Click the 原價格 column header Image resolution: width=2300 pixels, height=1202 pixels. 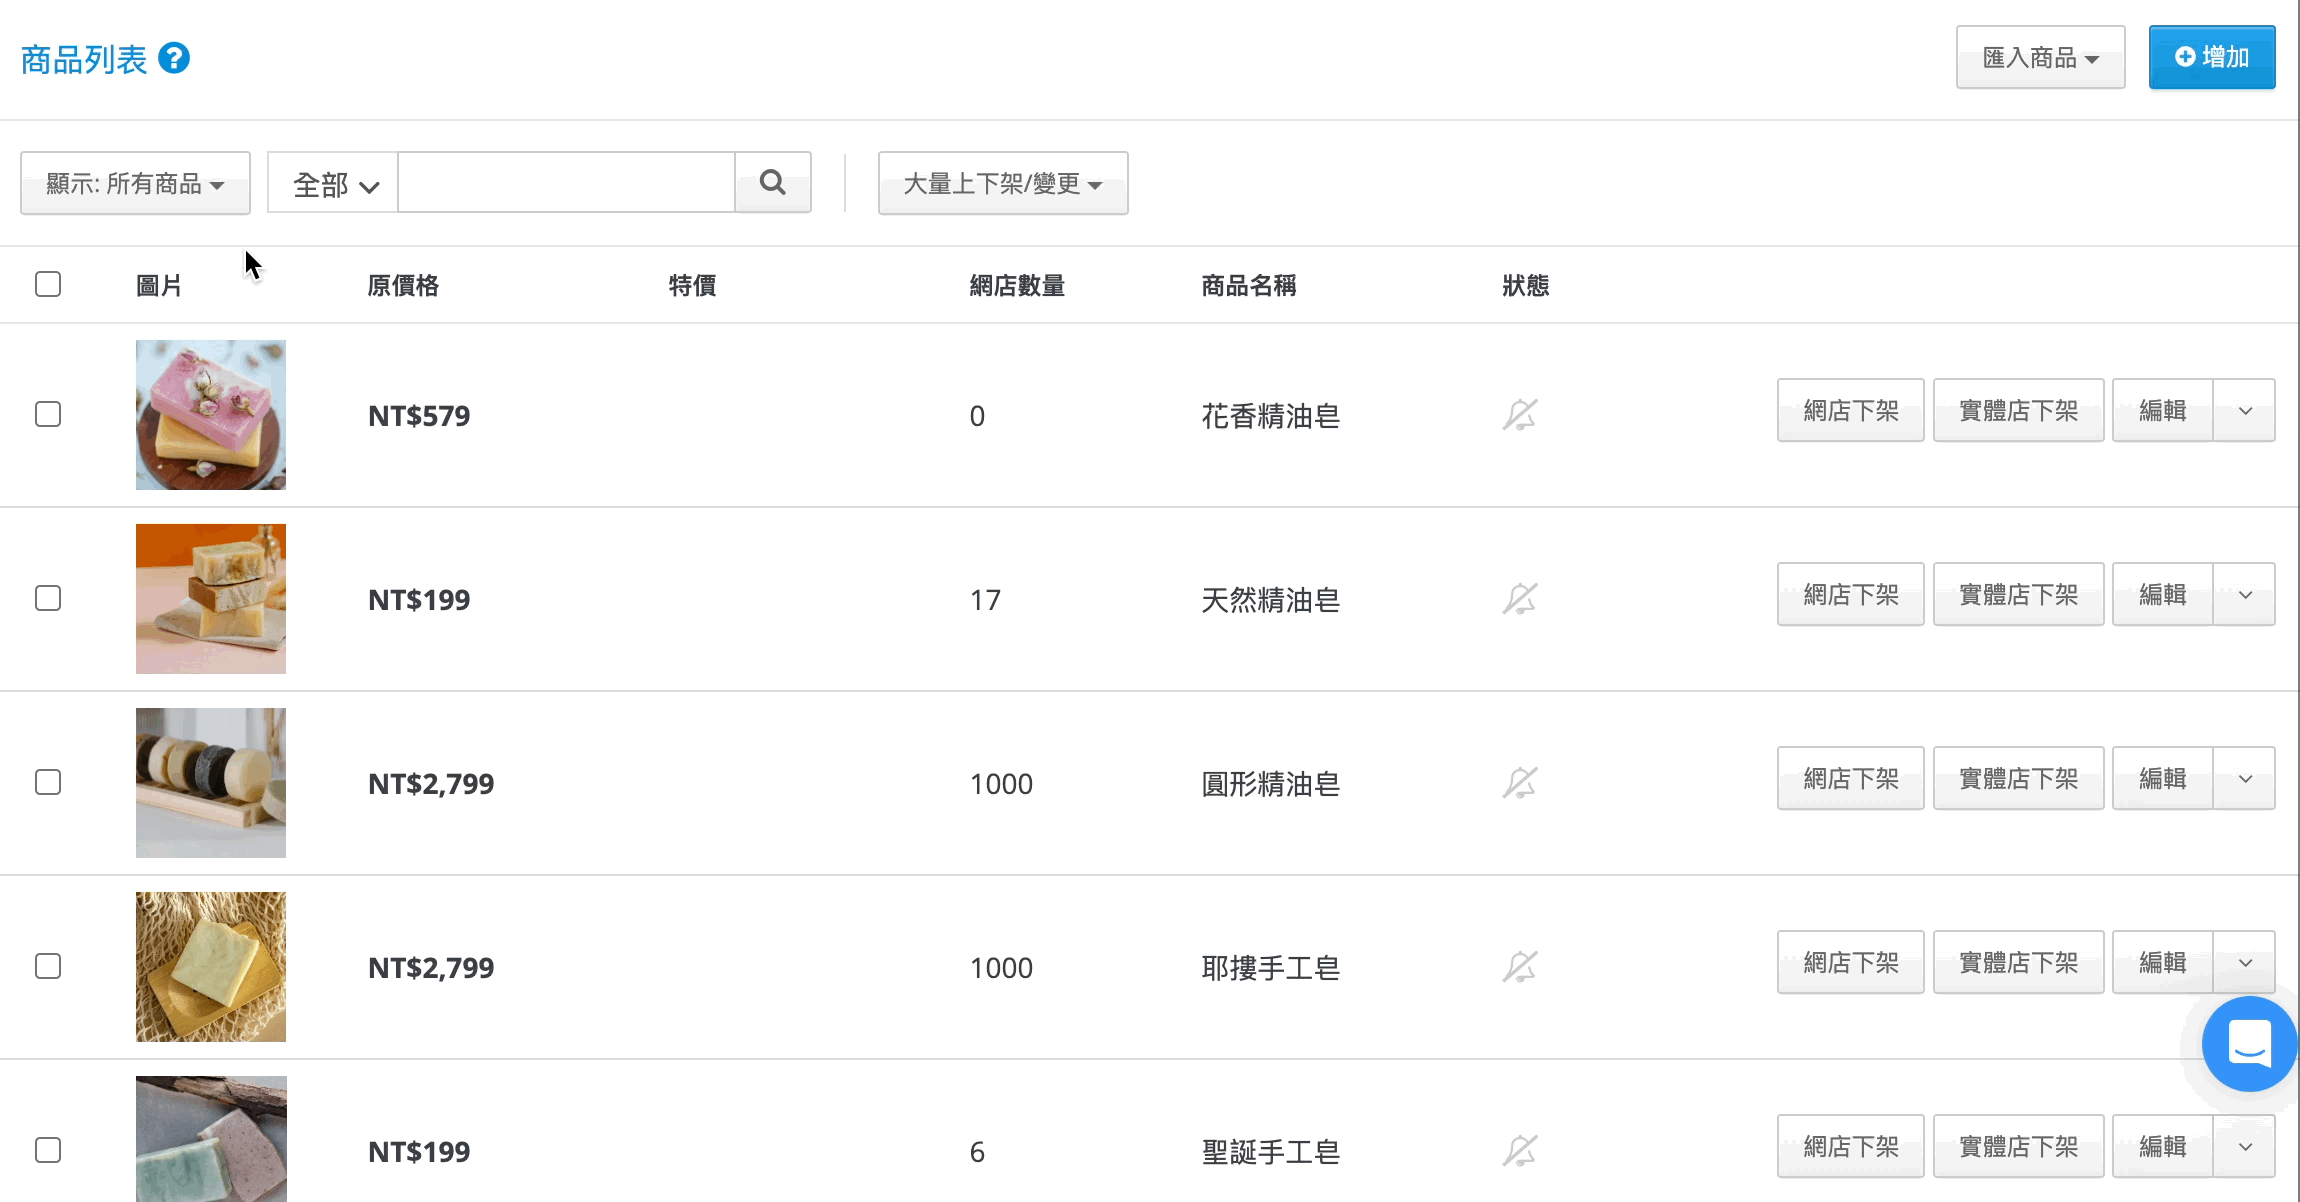403,285
